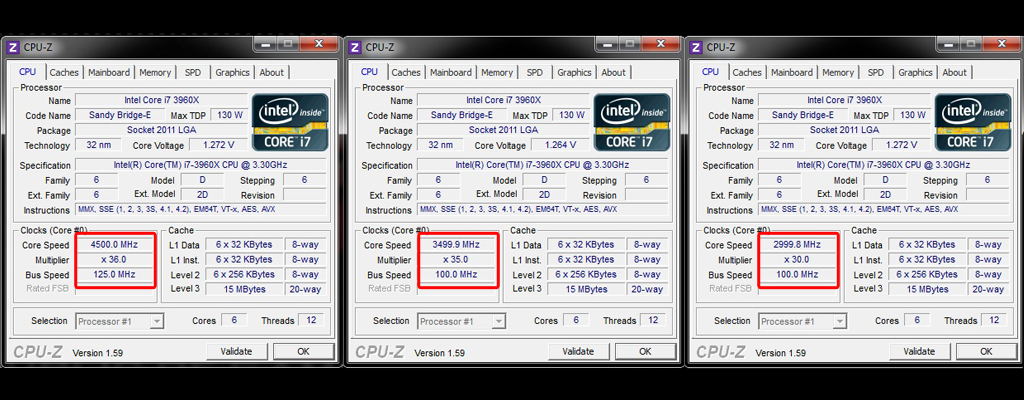Close the right CPU-Z window
The height and width of the screenshot is (400, 1024).
[1002, 44]
